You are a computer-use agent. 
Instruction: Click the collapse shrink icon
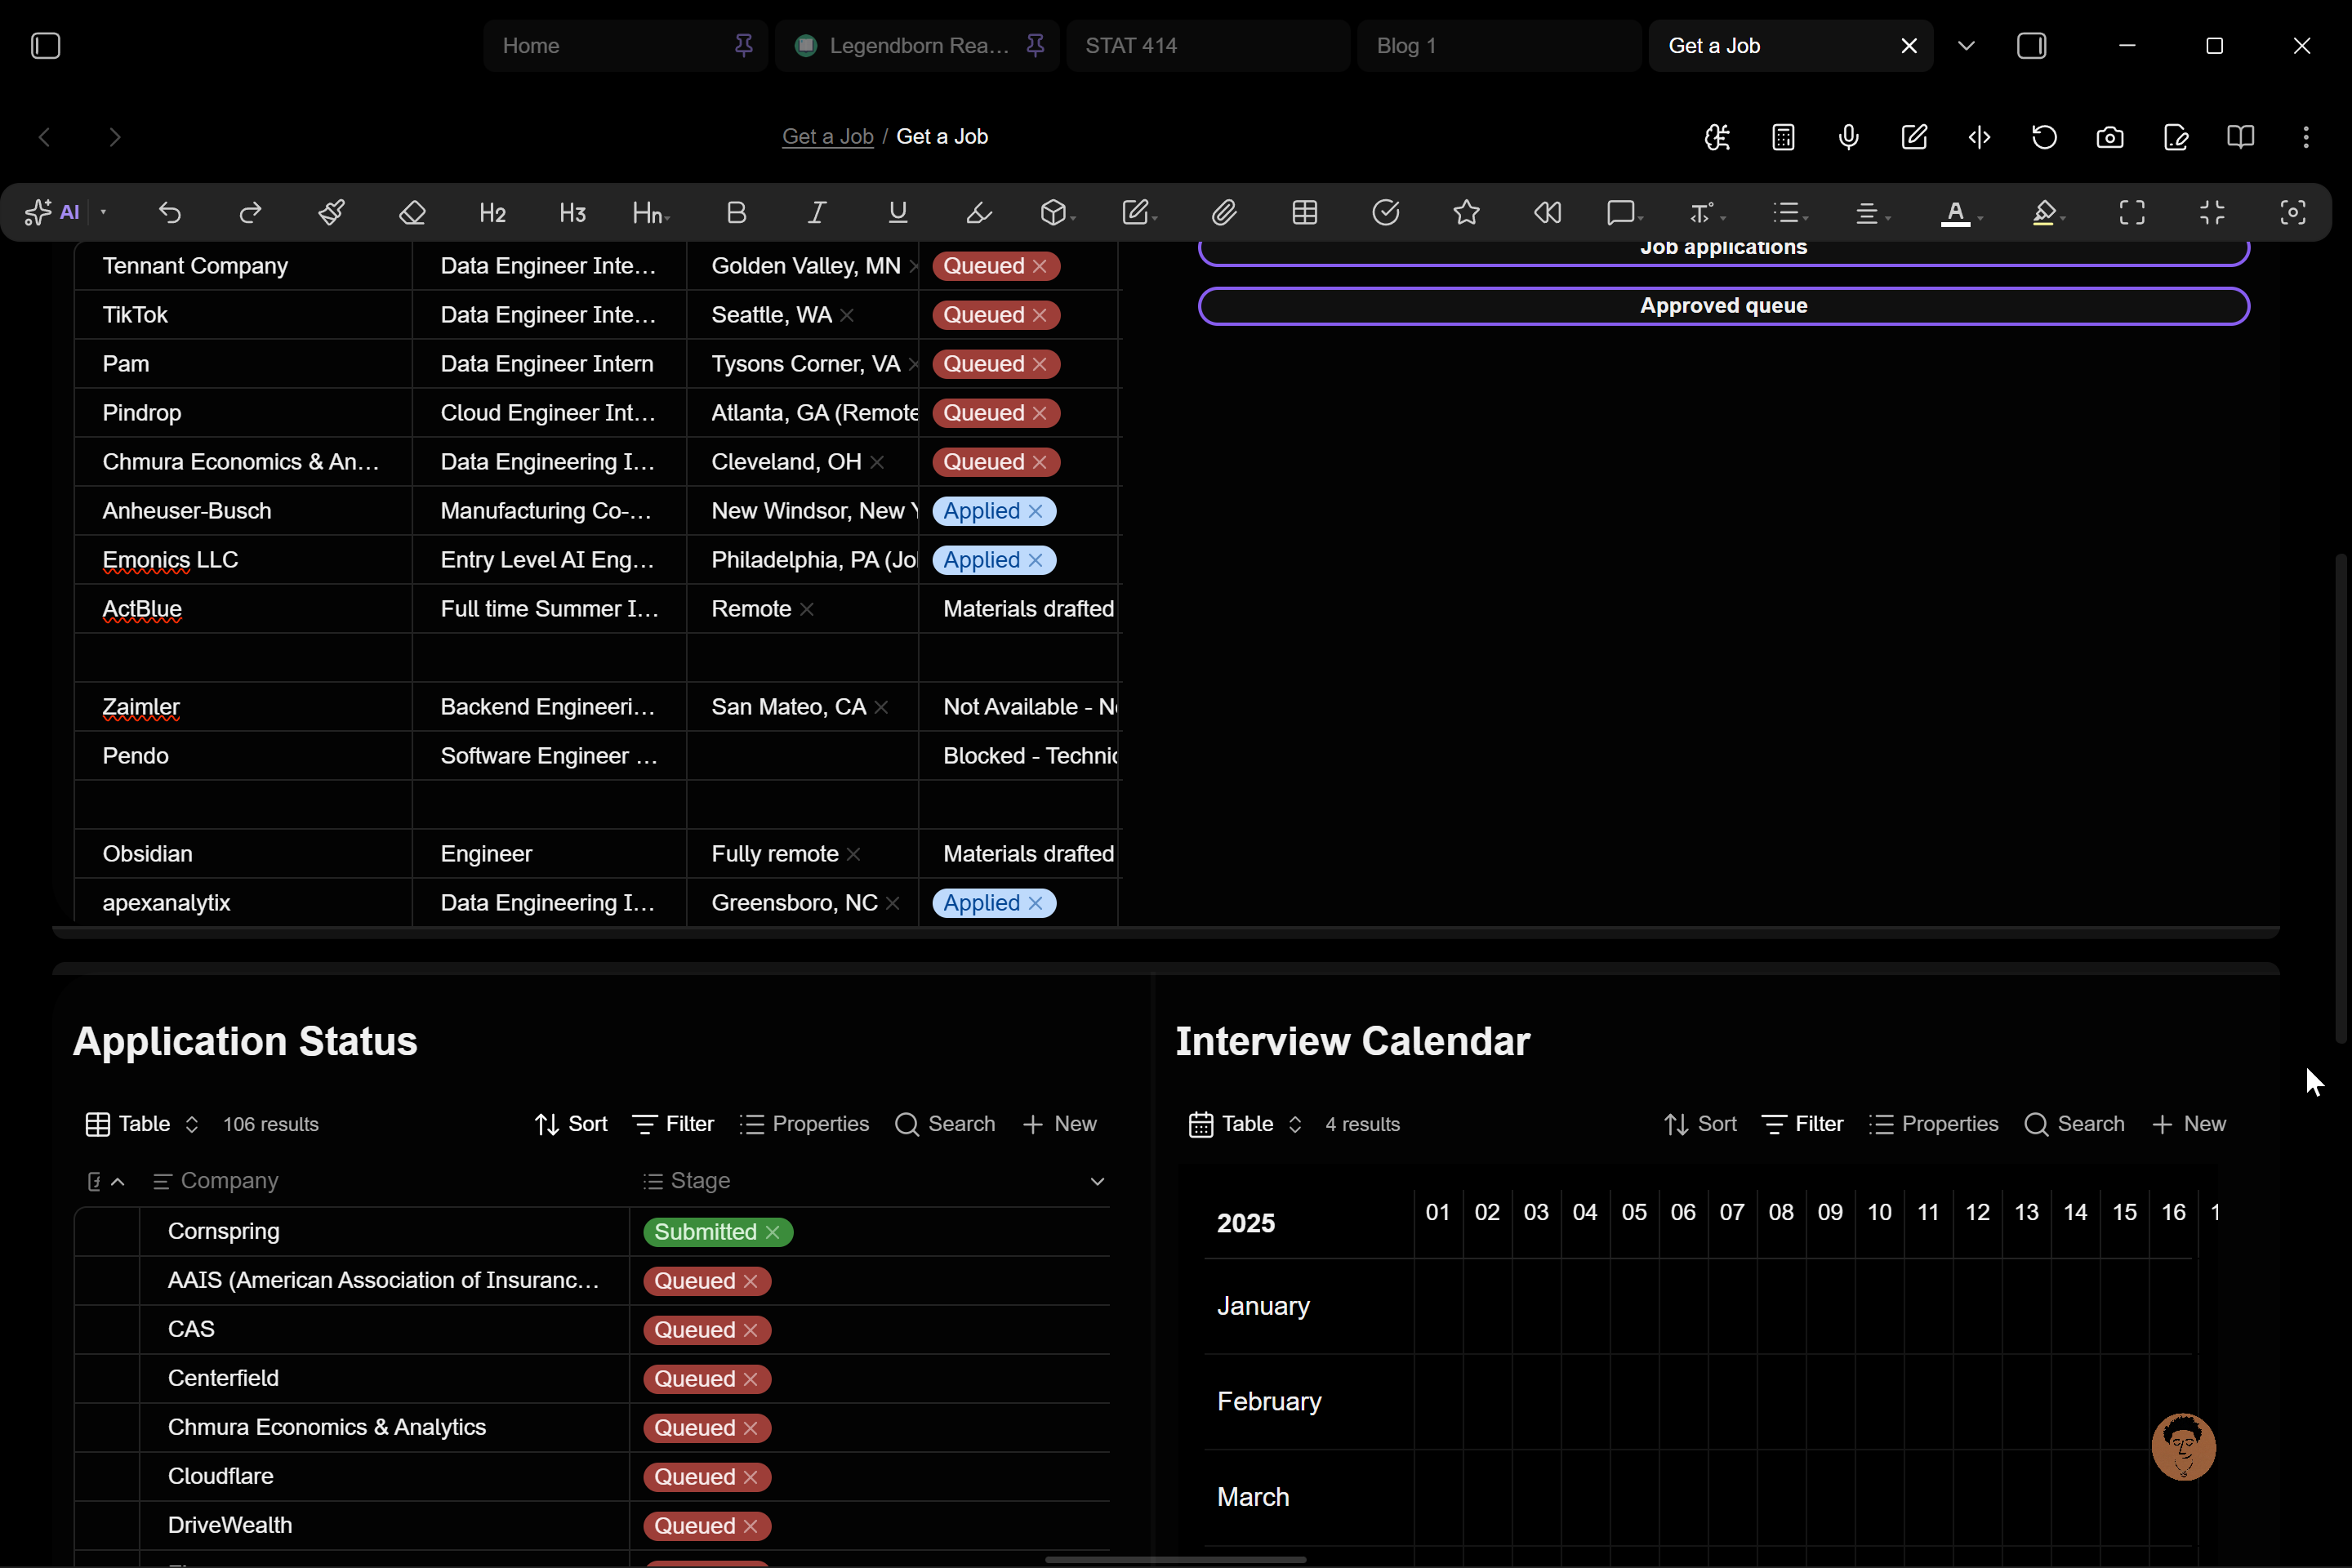2212,212
